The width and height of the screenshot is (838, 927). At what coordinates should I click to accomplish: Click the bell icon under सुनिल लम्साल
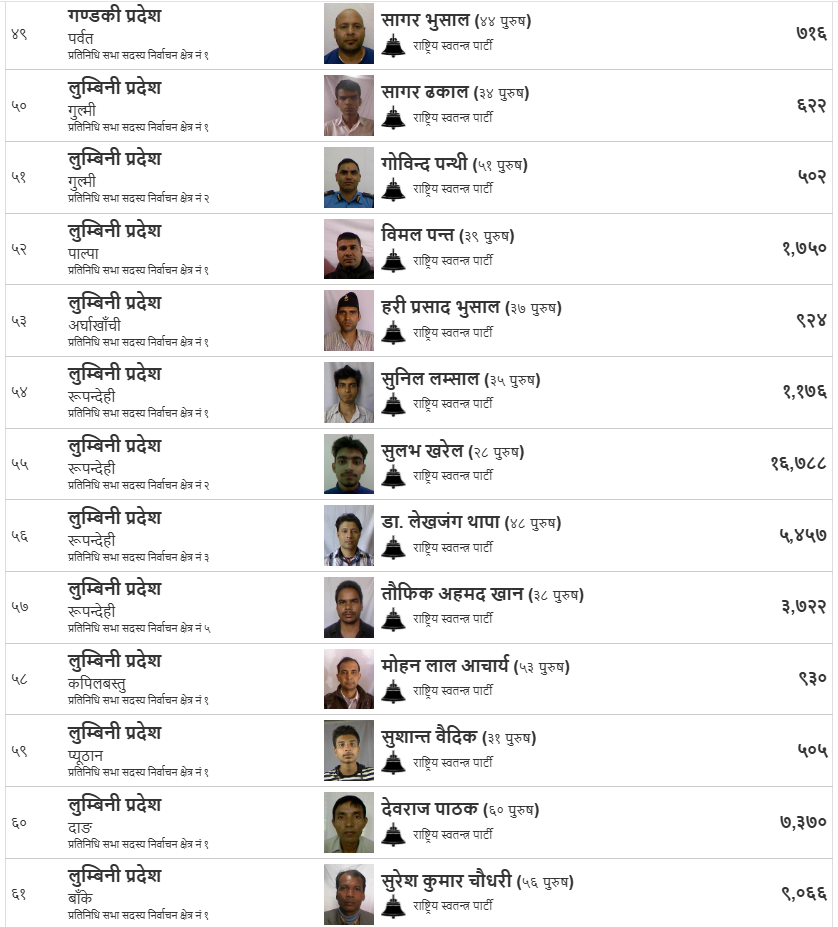(x=393, y=404)
